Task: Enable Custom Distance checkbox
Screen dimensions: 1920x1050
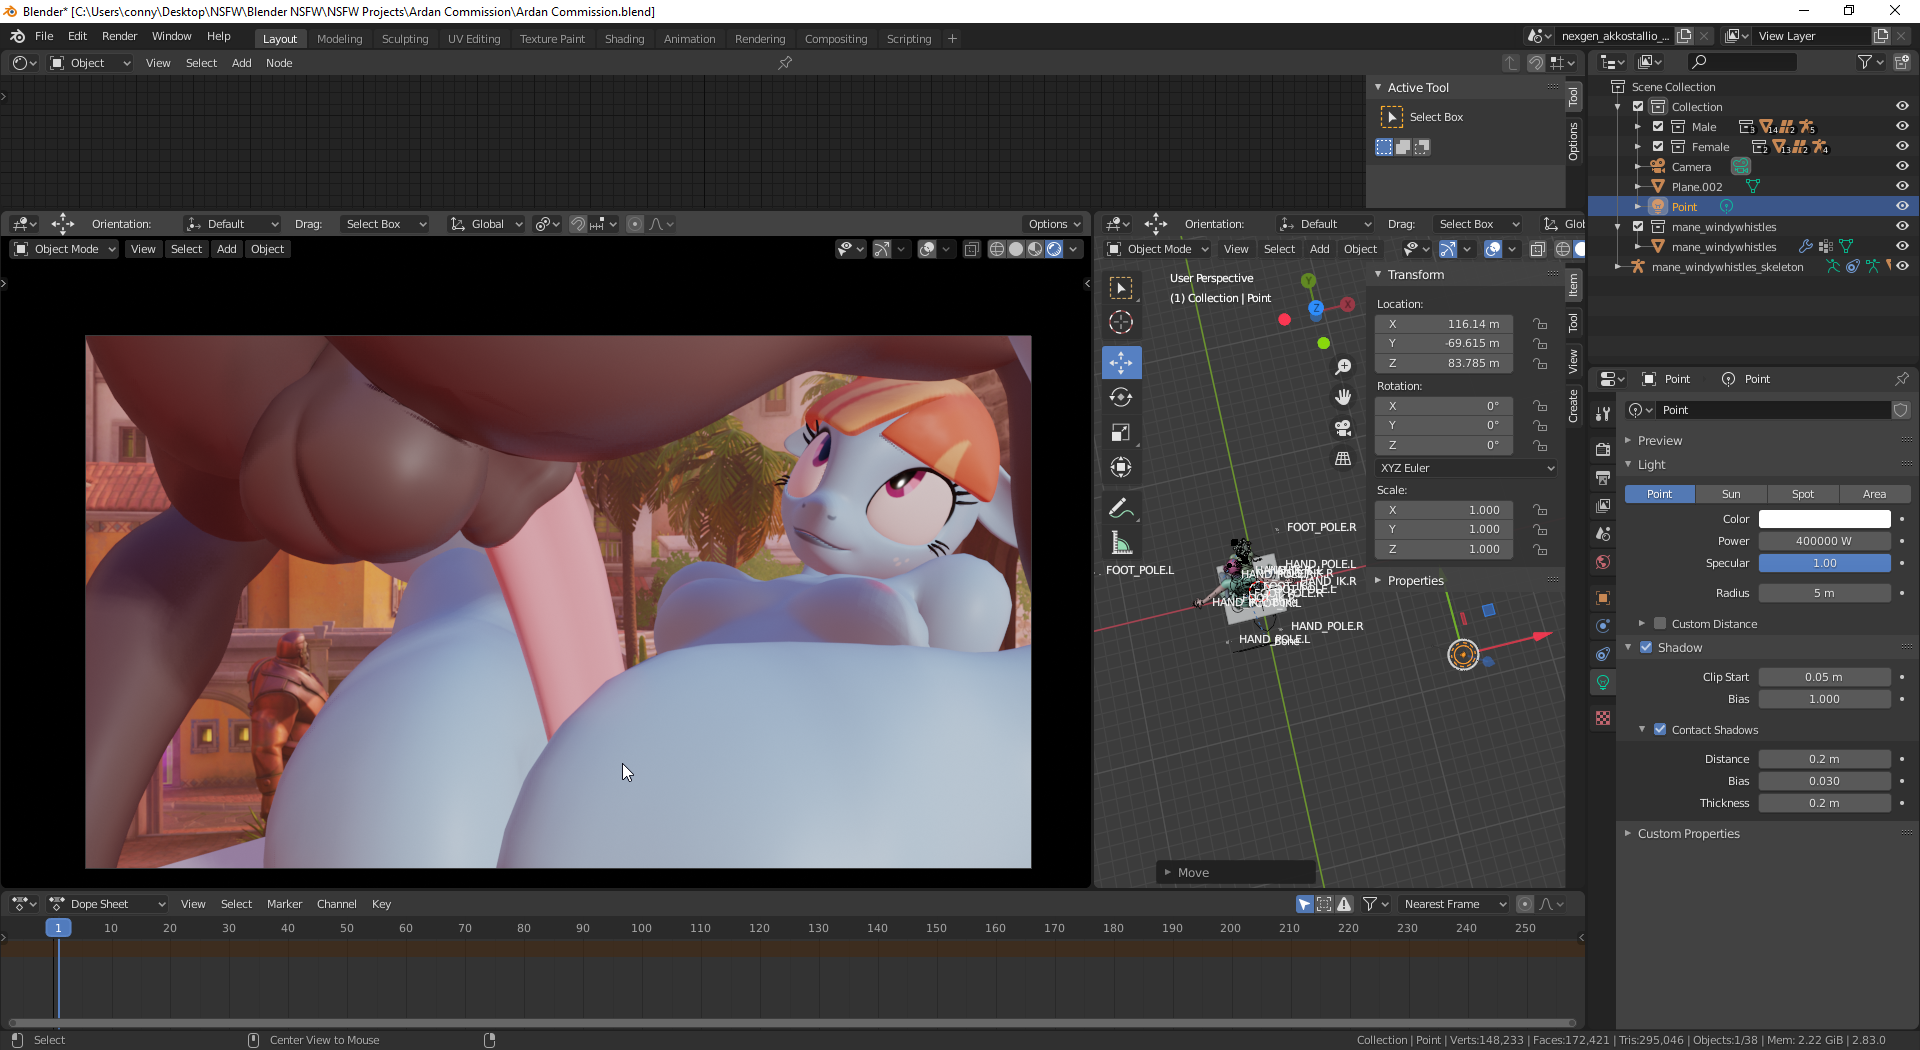Action: (1660, 624)
